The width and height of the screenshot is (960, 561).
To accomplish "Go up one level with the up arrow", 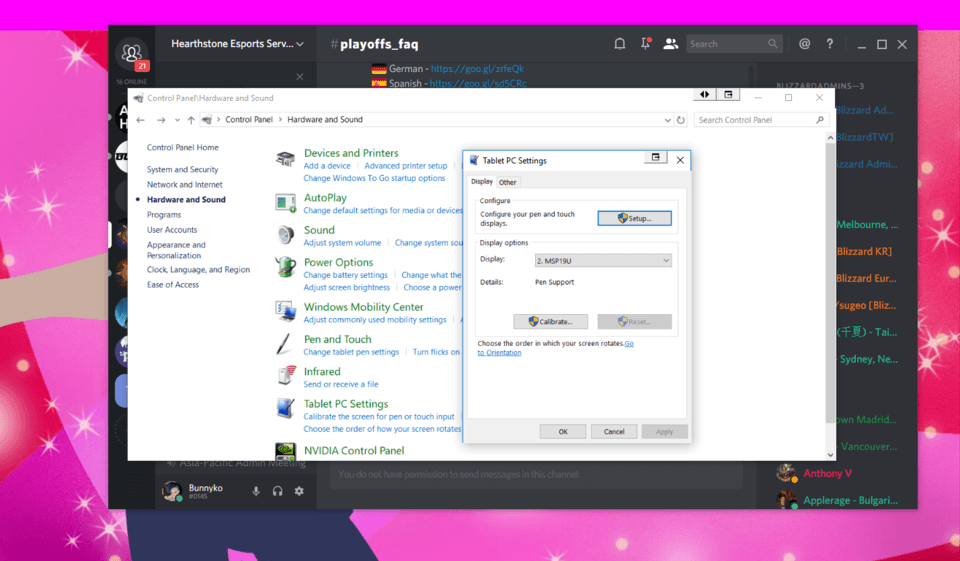I will point(191,120).
